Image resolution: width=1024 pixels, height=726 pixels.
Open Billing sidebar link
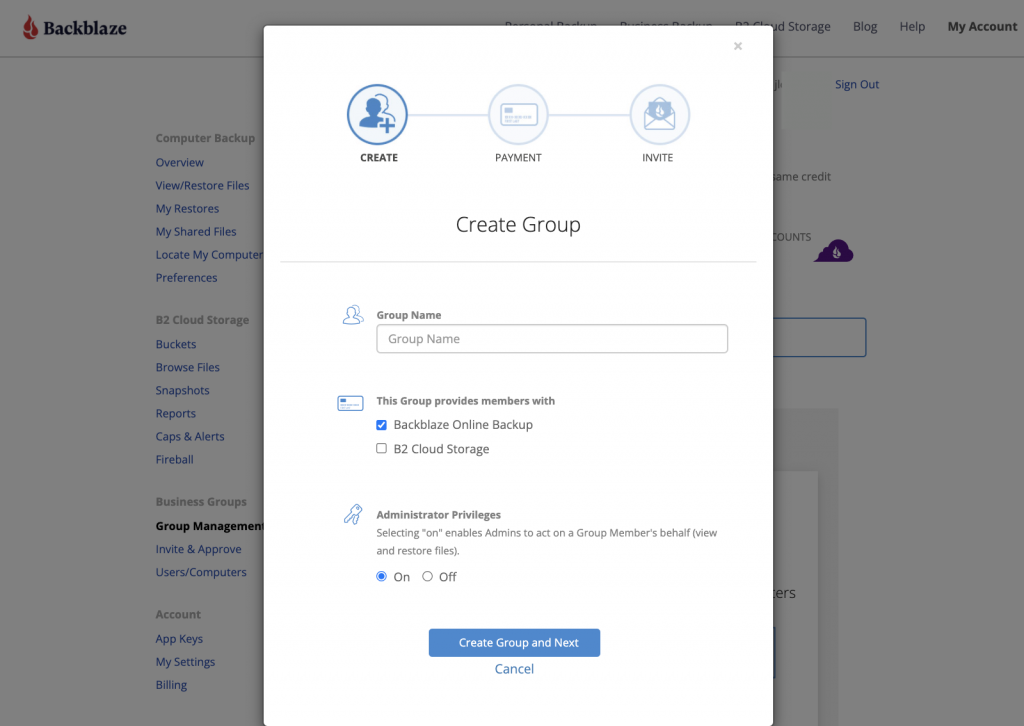pyautogui.click(x=171, y=685)
